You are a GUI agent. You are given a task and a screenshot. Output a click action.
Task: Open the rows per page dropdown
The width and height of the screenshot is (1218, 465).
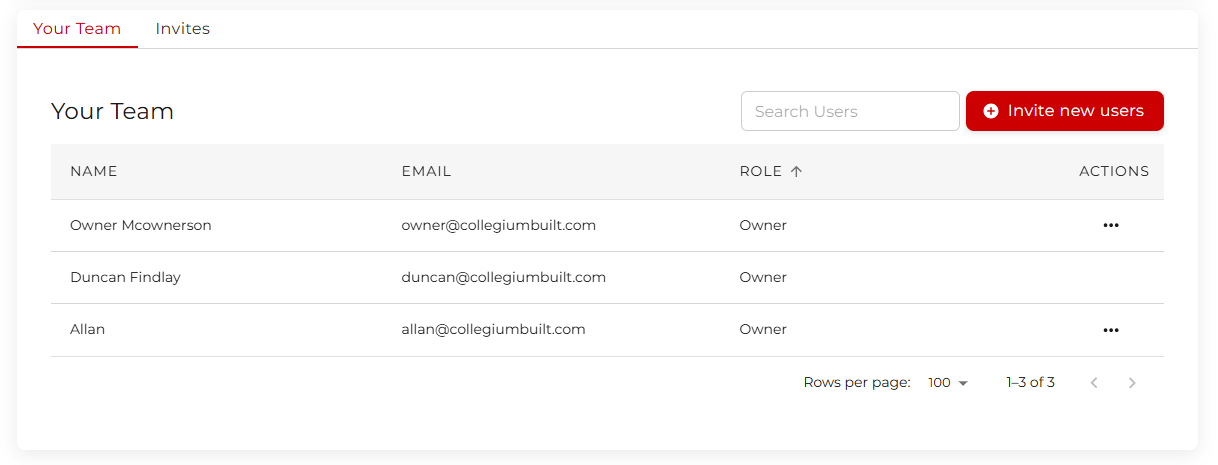[948, 383]
